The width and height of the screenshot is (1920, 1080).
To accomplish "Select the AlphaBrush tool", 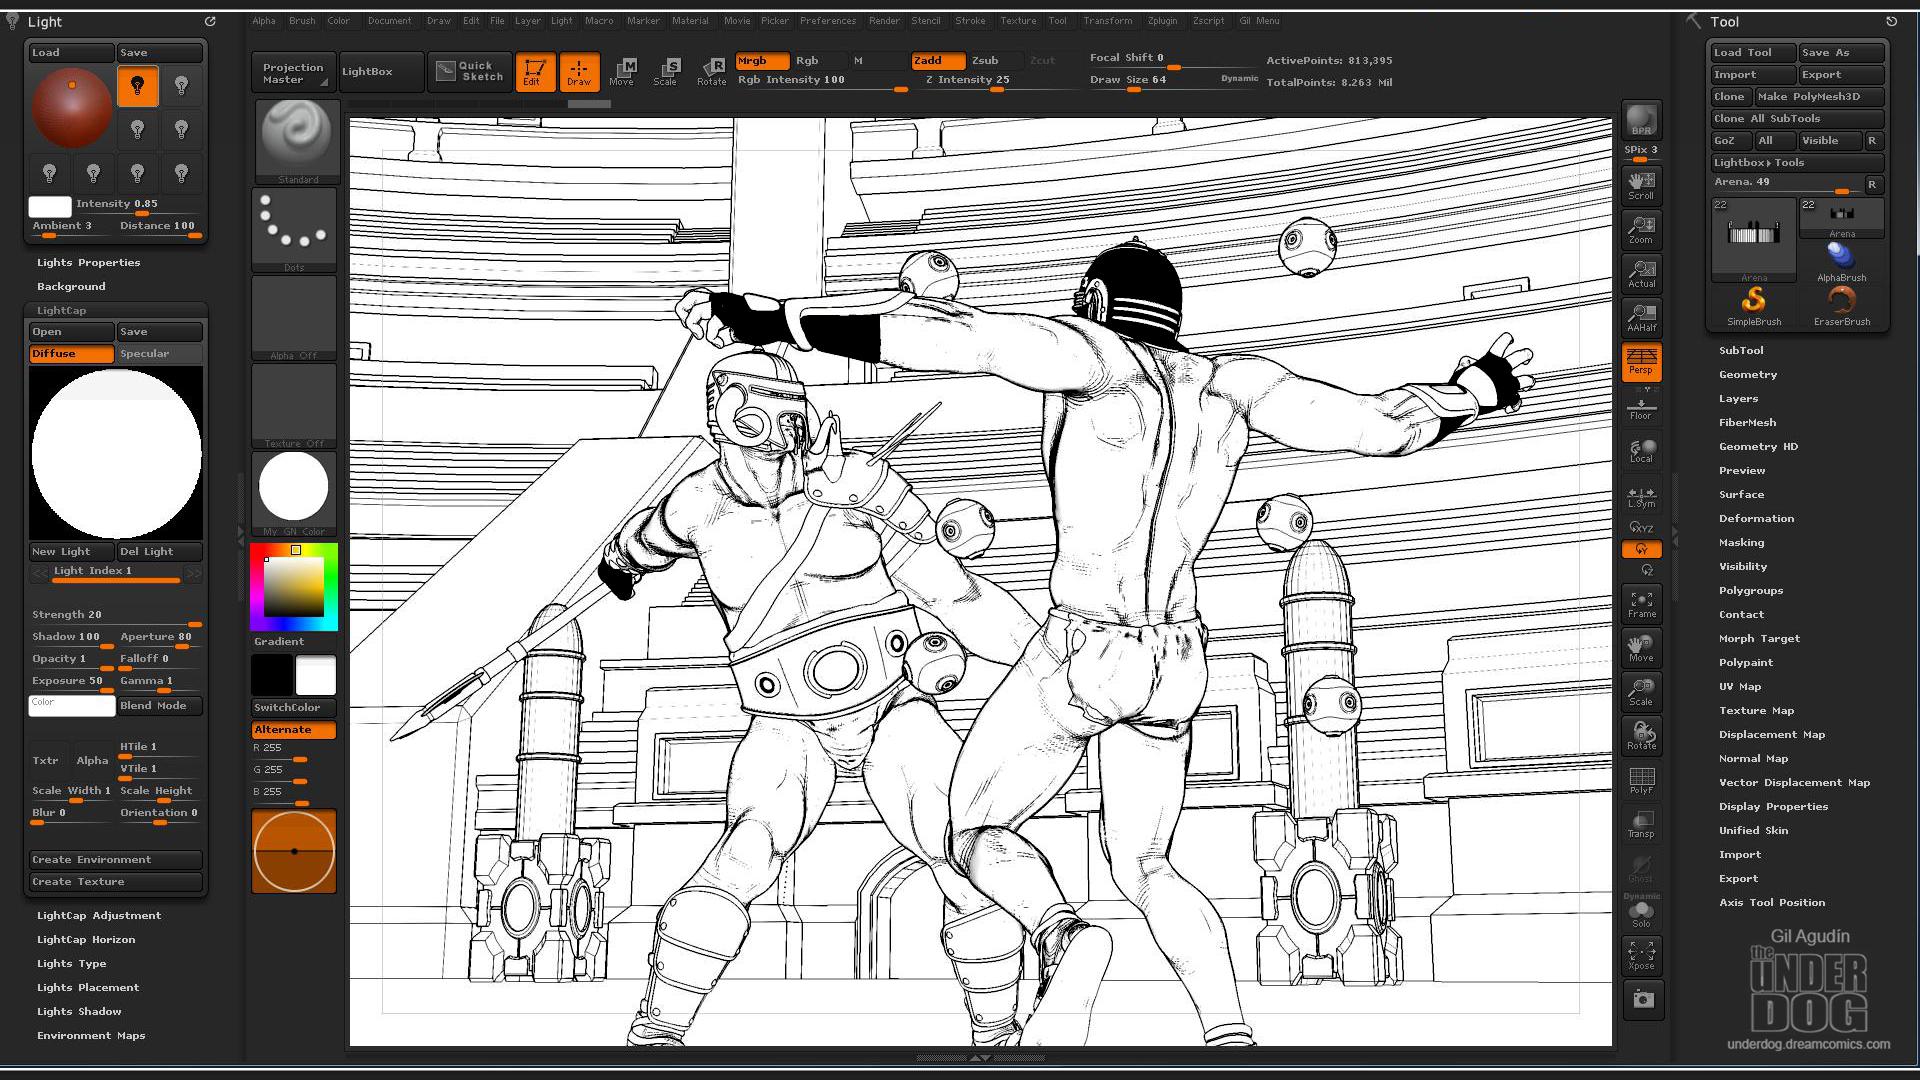I will (1841, 262).
